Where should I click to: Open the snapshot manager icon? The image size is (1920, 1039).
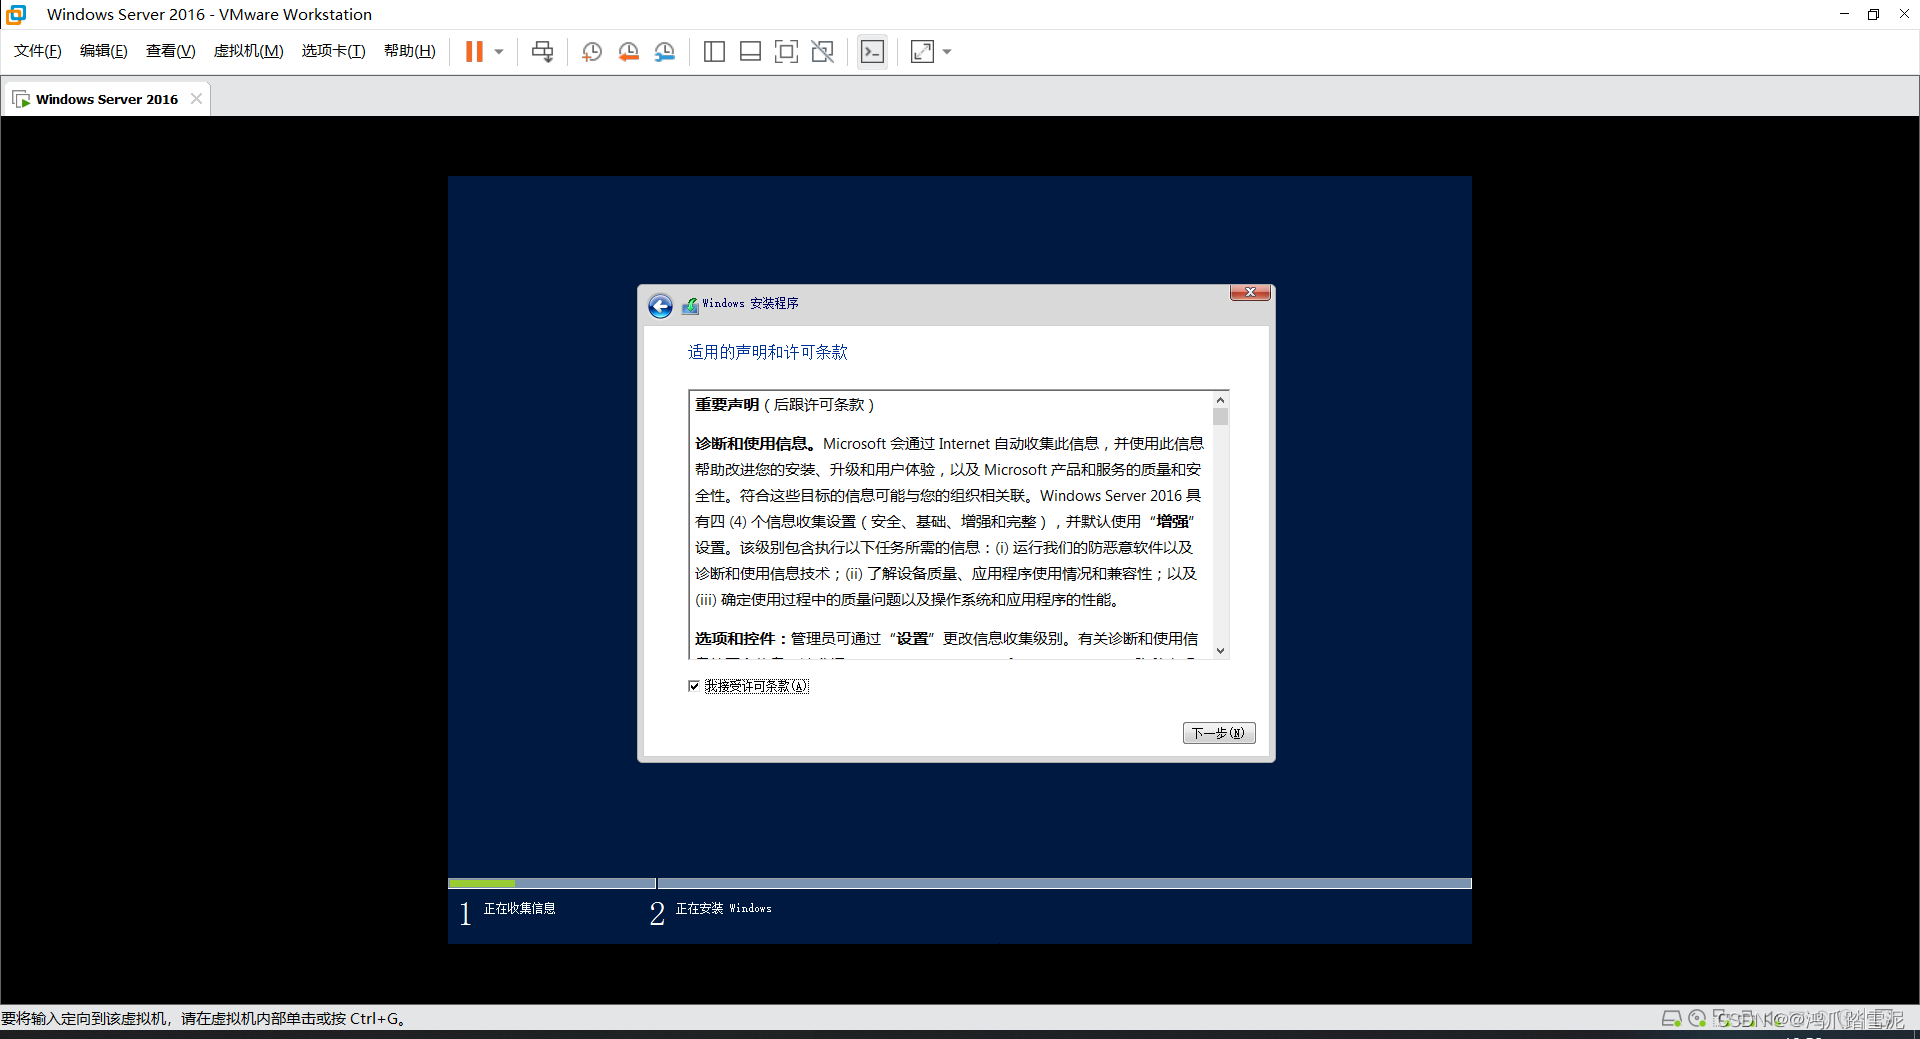(x=664, y=51)
